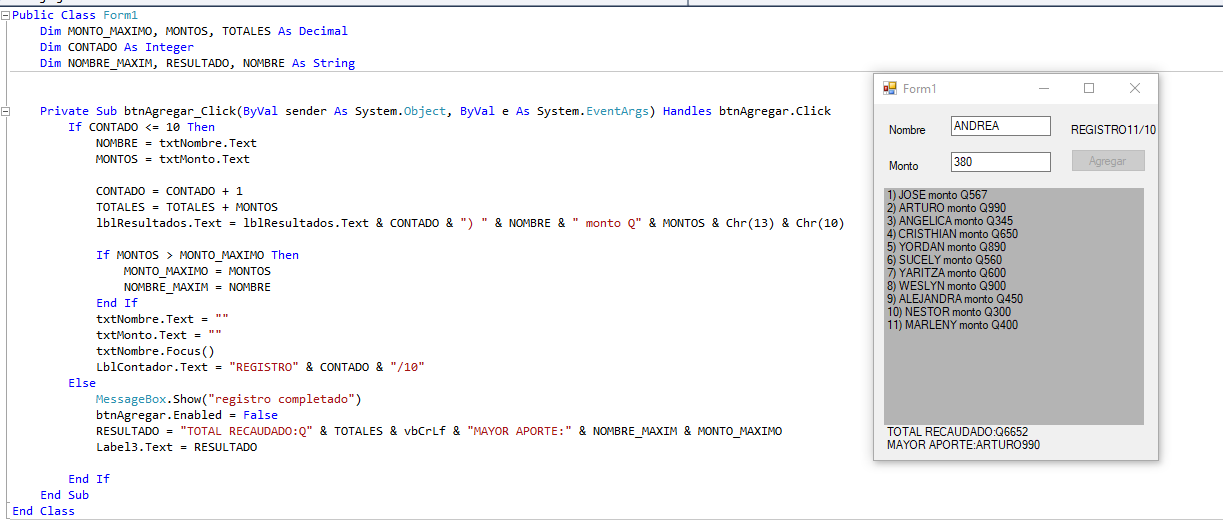Click the "TOTALES = TOTALES + MONTOS" code line
Viewport: 1223px width, 531px height.
click(187, 207)
